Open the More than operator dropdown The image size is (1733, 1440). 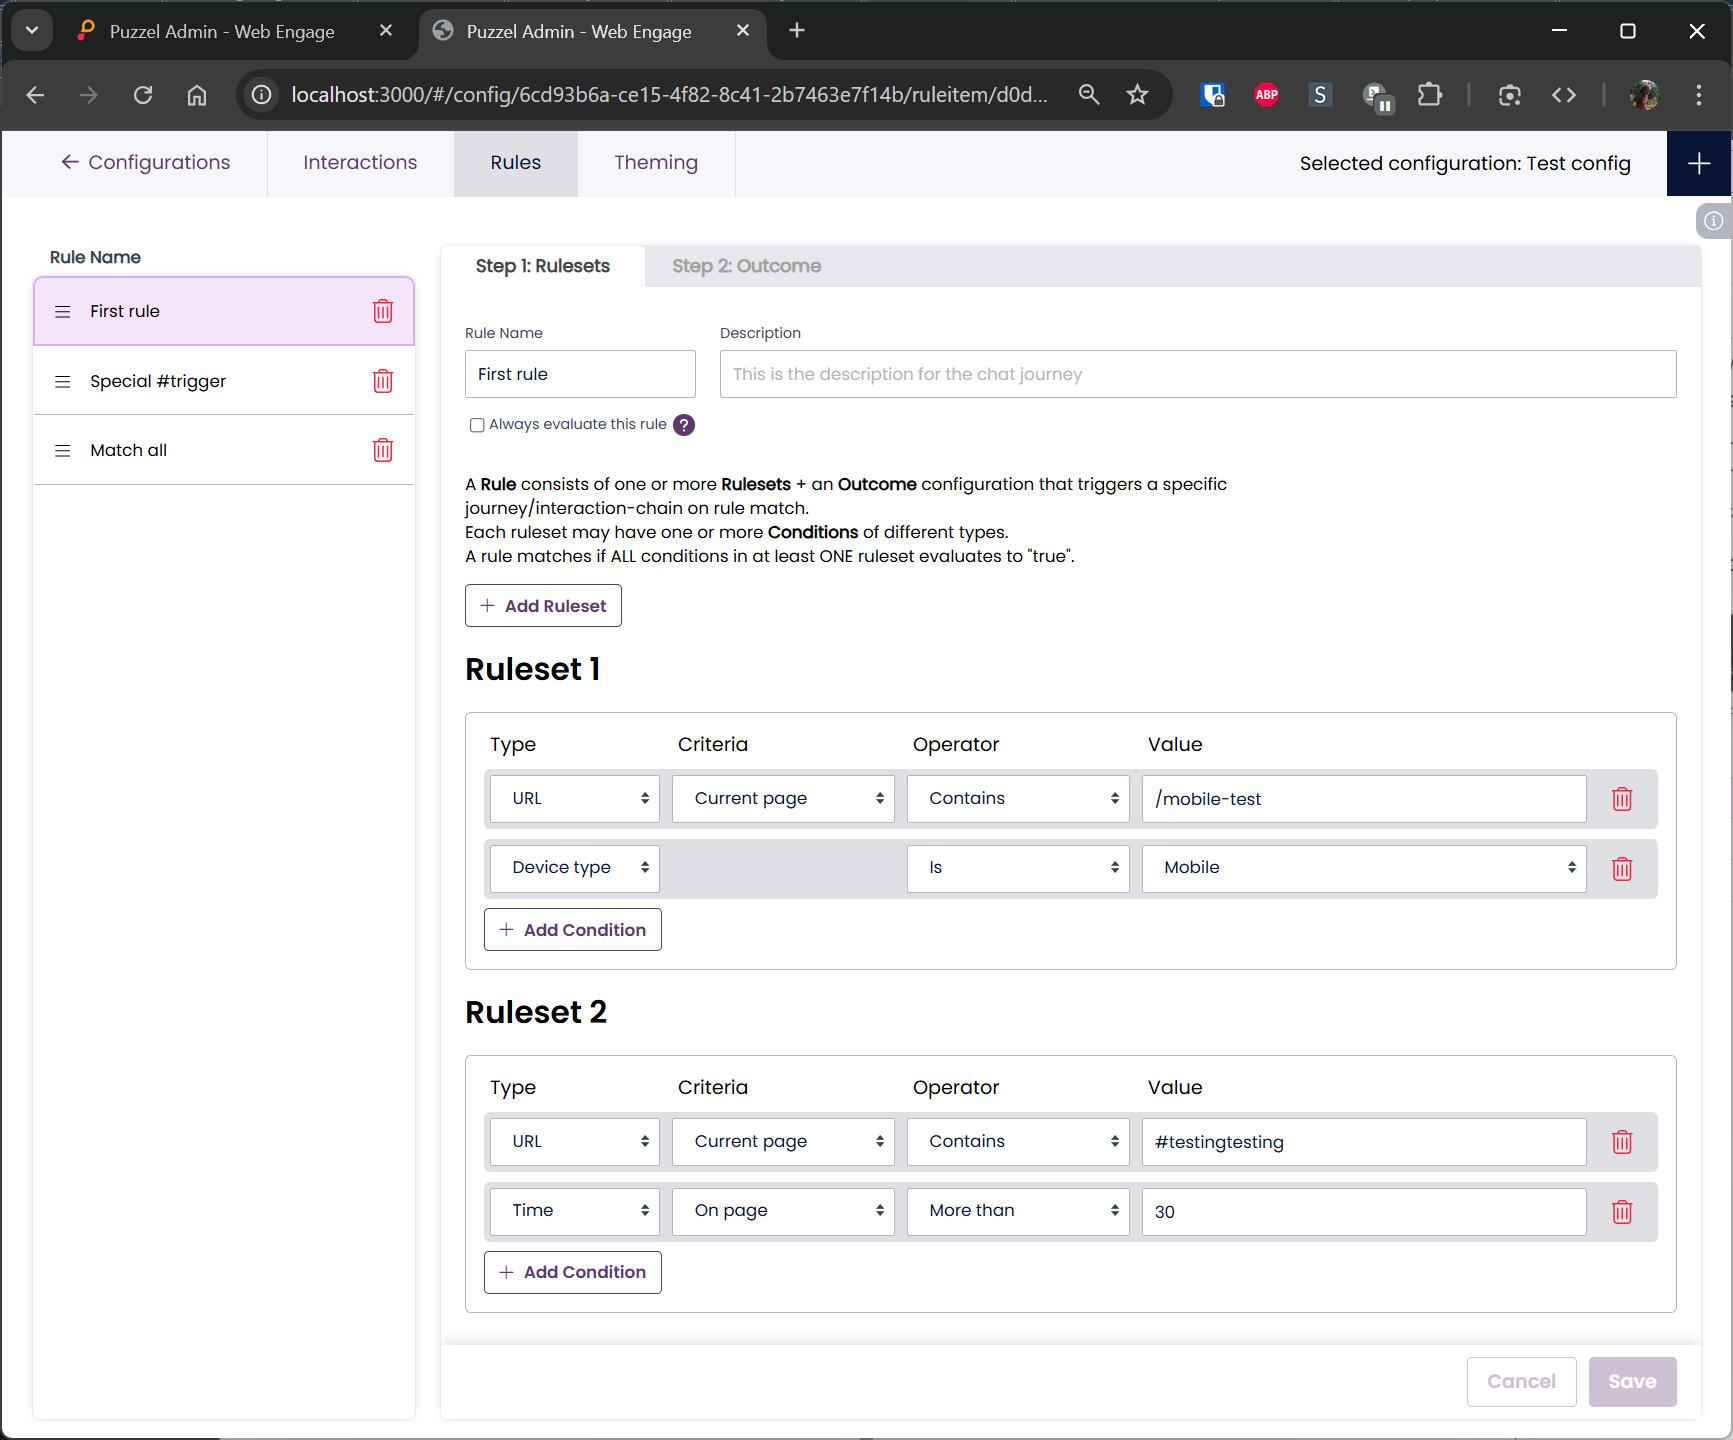pyautogui.click(x=1017, y=1211)
